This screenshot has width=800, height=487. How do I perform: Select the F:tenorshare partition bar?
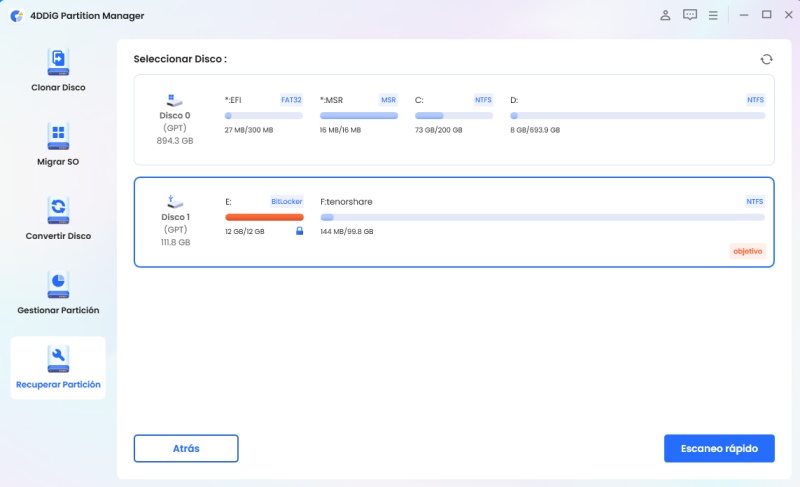(541, 217)
